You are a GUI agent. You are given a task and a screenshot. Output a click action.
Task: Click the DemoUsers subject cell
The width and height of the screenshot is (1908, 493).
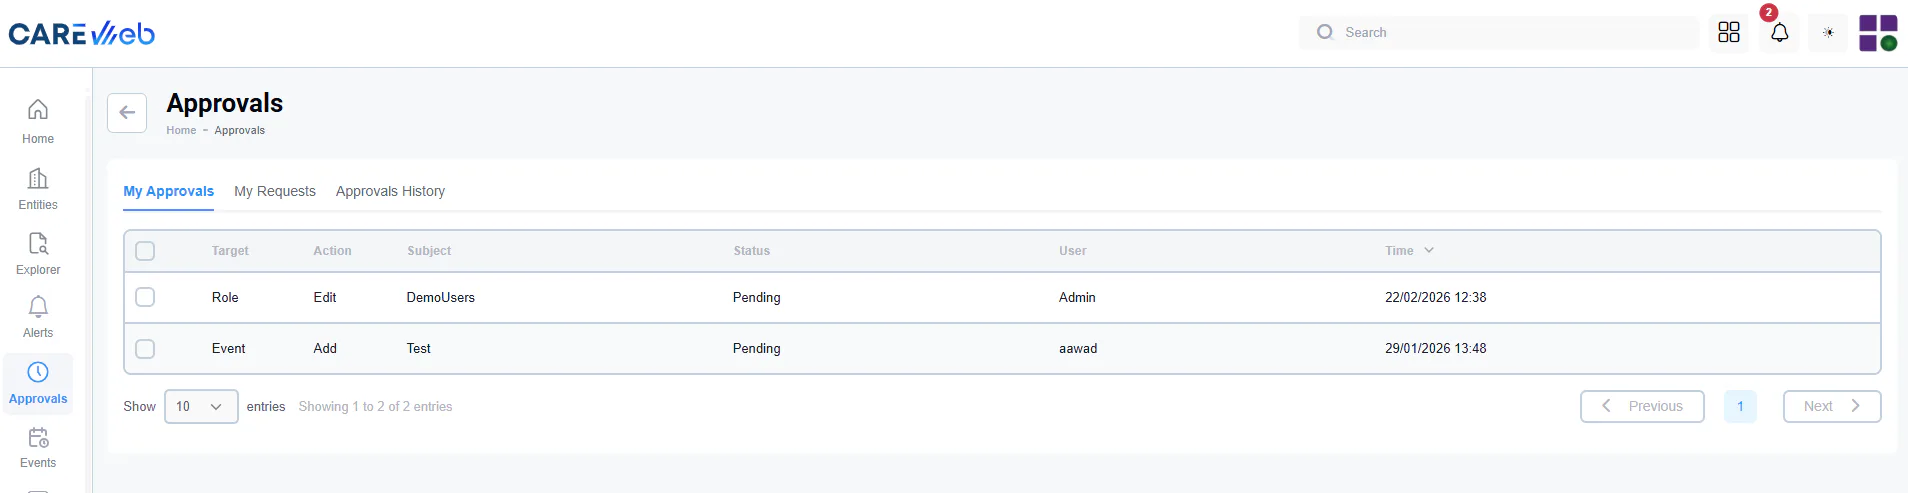click(441, 297)
